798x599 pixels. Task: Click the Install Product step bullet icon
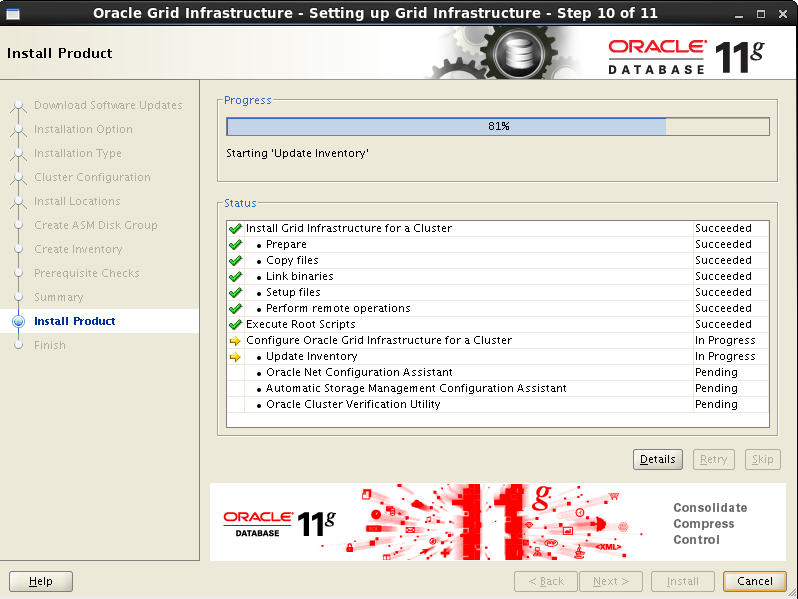(x=19, y=321)
